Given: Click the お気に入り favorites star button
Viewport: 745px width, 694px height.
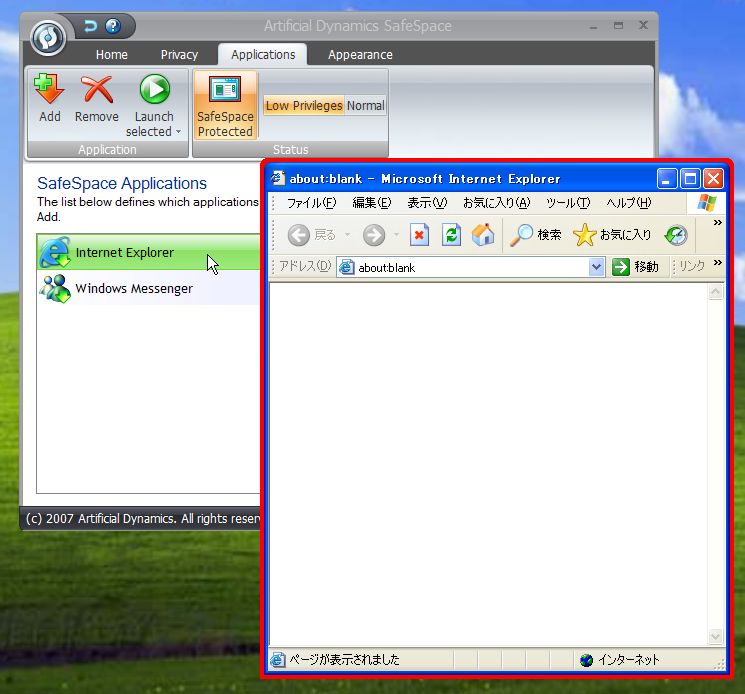Looking at the screenshot, I should click(x=612, y=235).
